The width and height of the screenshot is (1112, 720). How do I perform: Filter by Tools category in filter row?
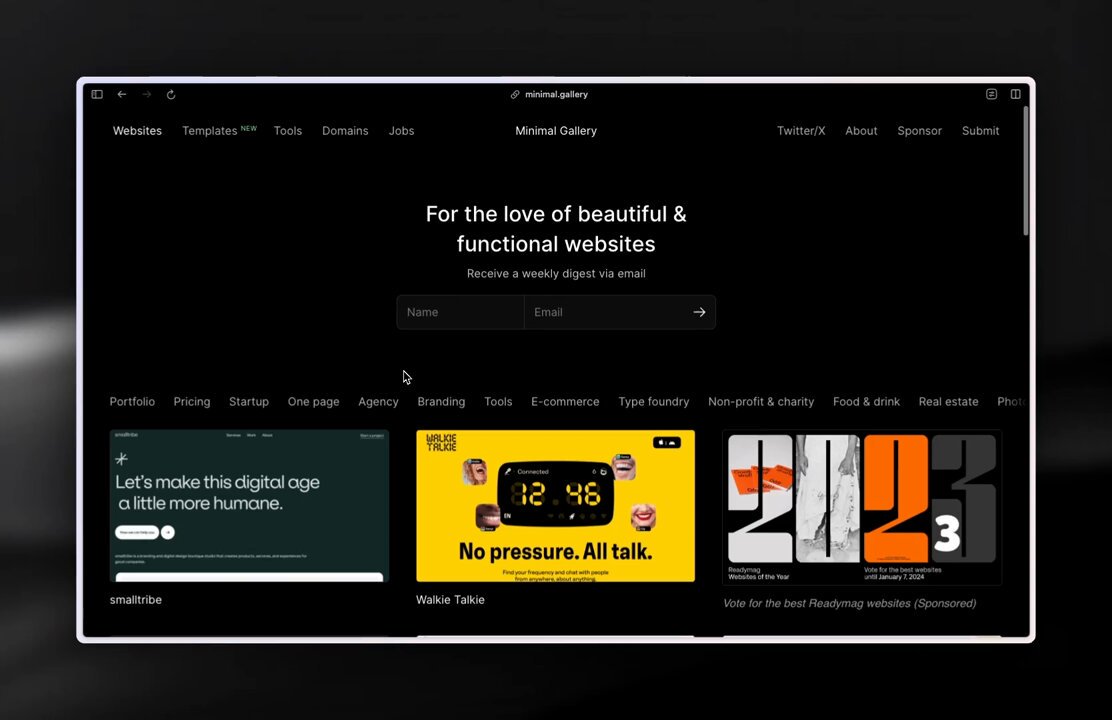coord(498,401)
